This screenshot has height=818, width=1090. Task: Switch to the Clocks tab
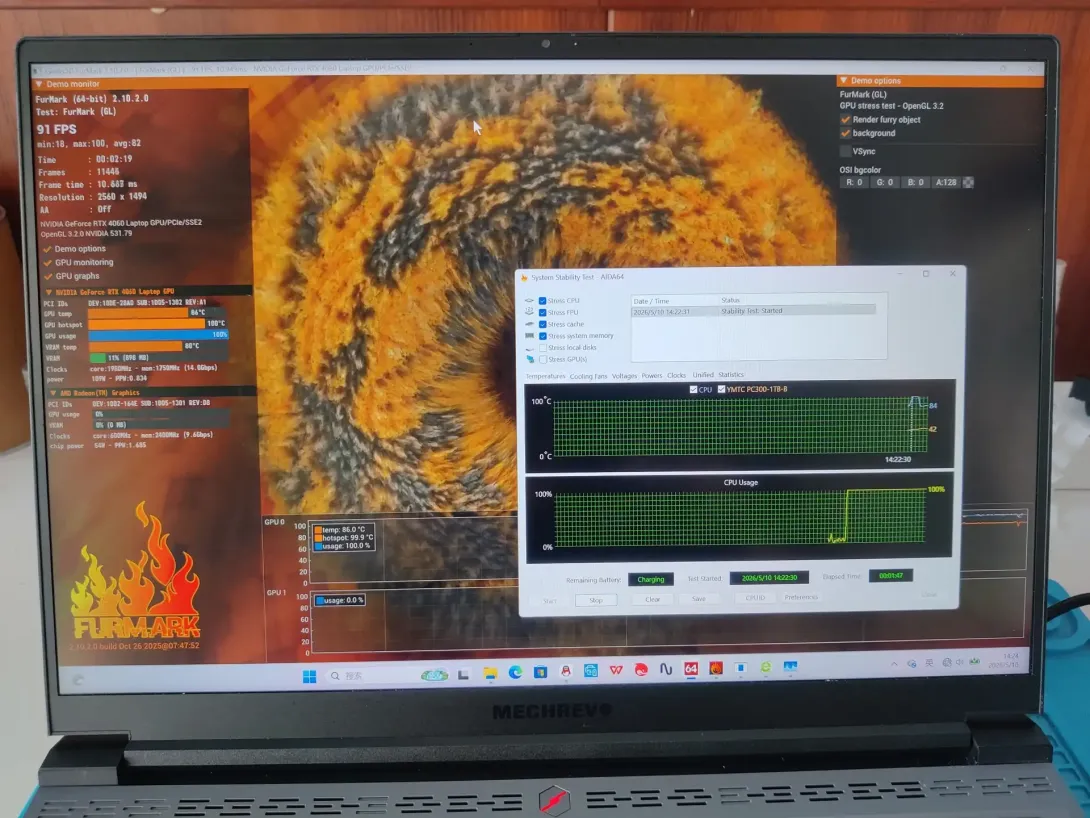(x=676, y=375)
